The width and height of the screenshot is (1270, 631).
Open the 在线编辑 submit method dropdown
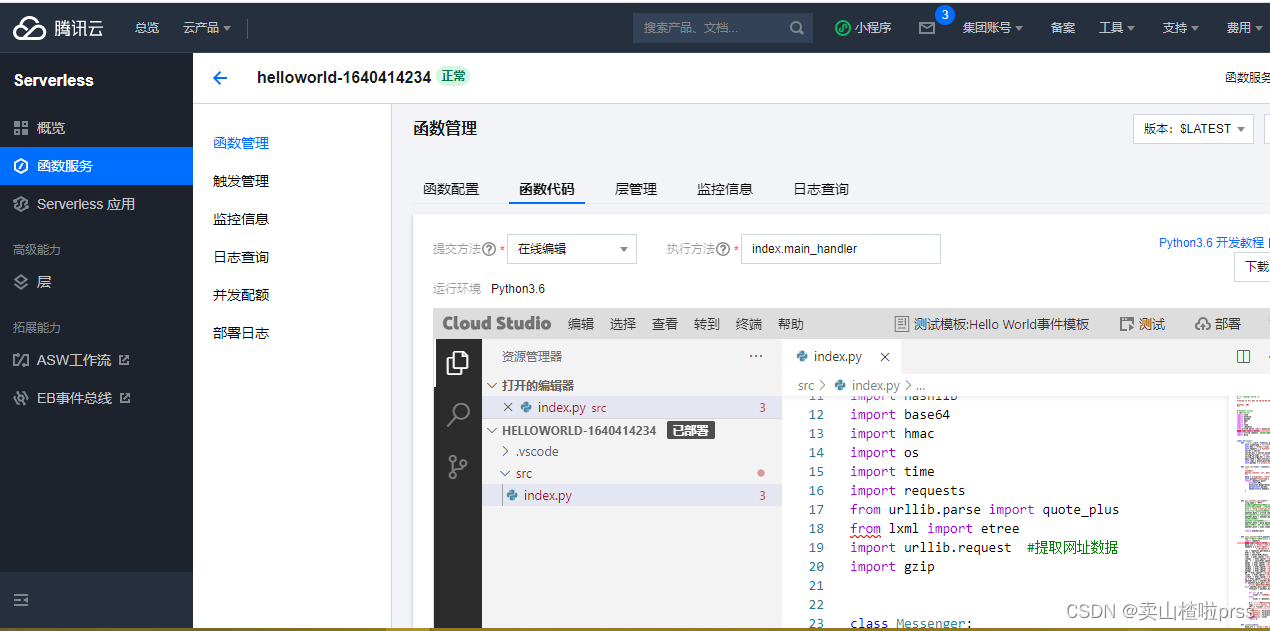(x=572, y=249)
